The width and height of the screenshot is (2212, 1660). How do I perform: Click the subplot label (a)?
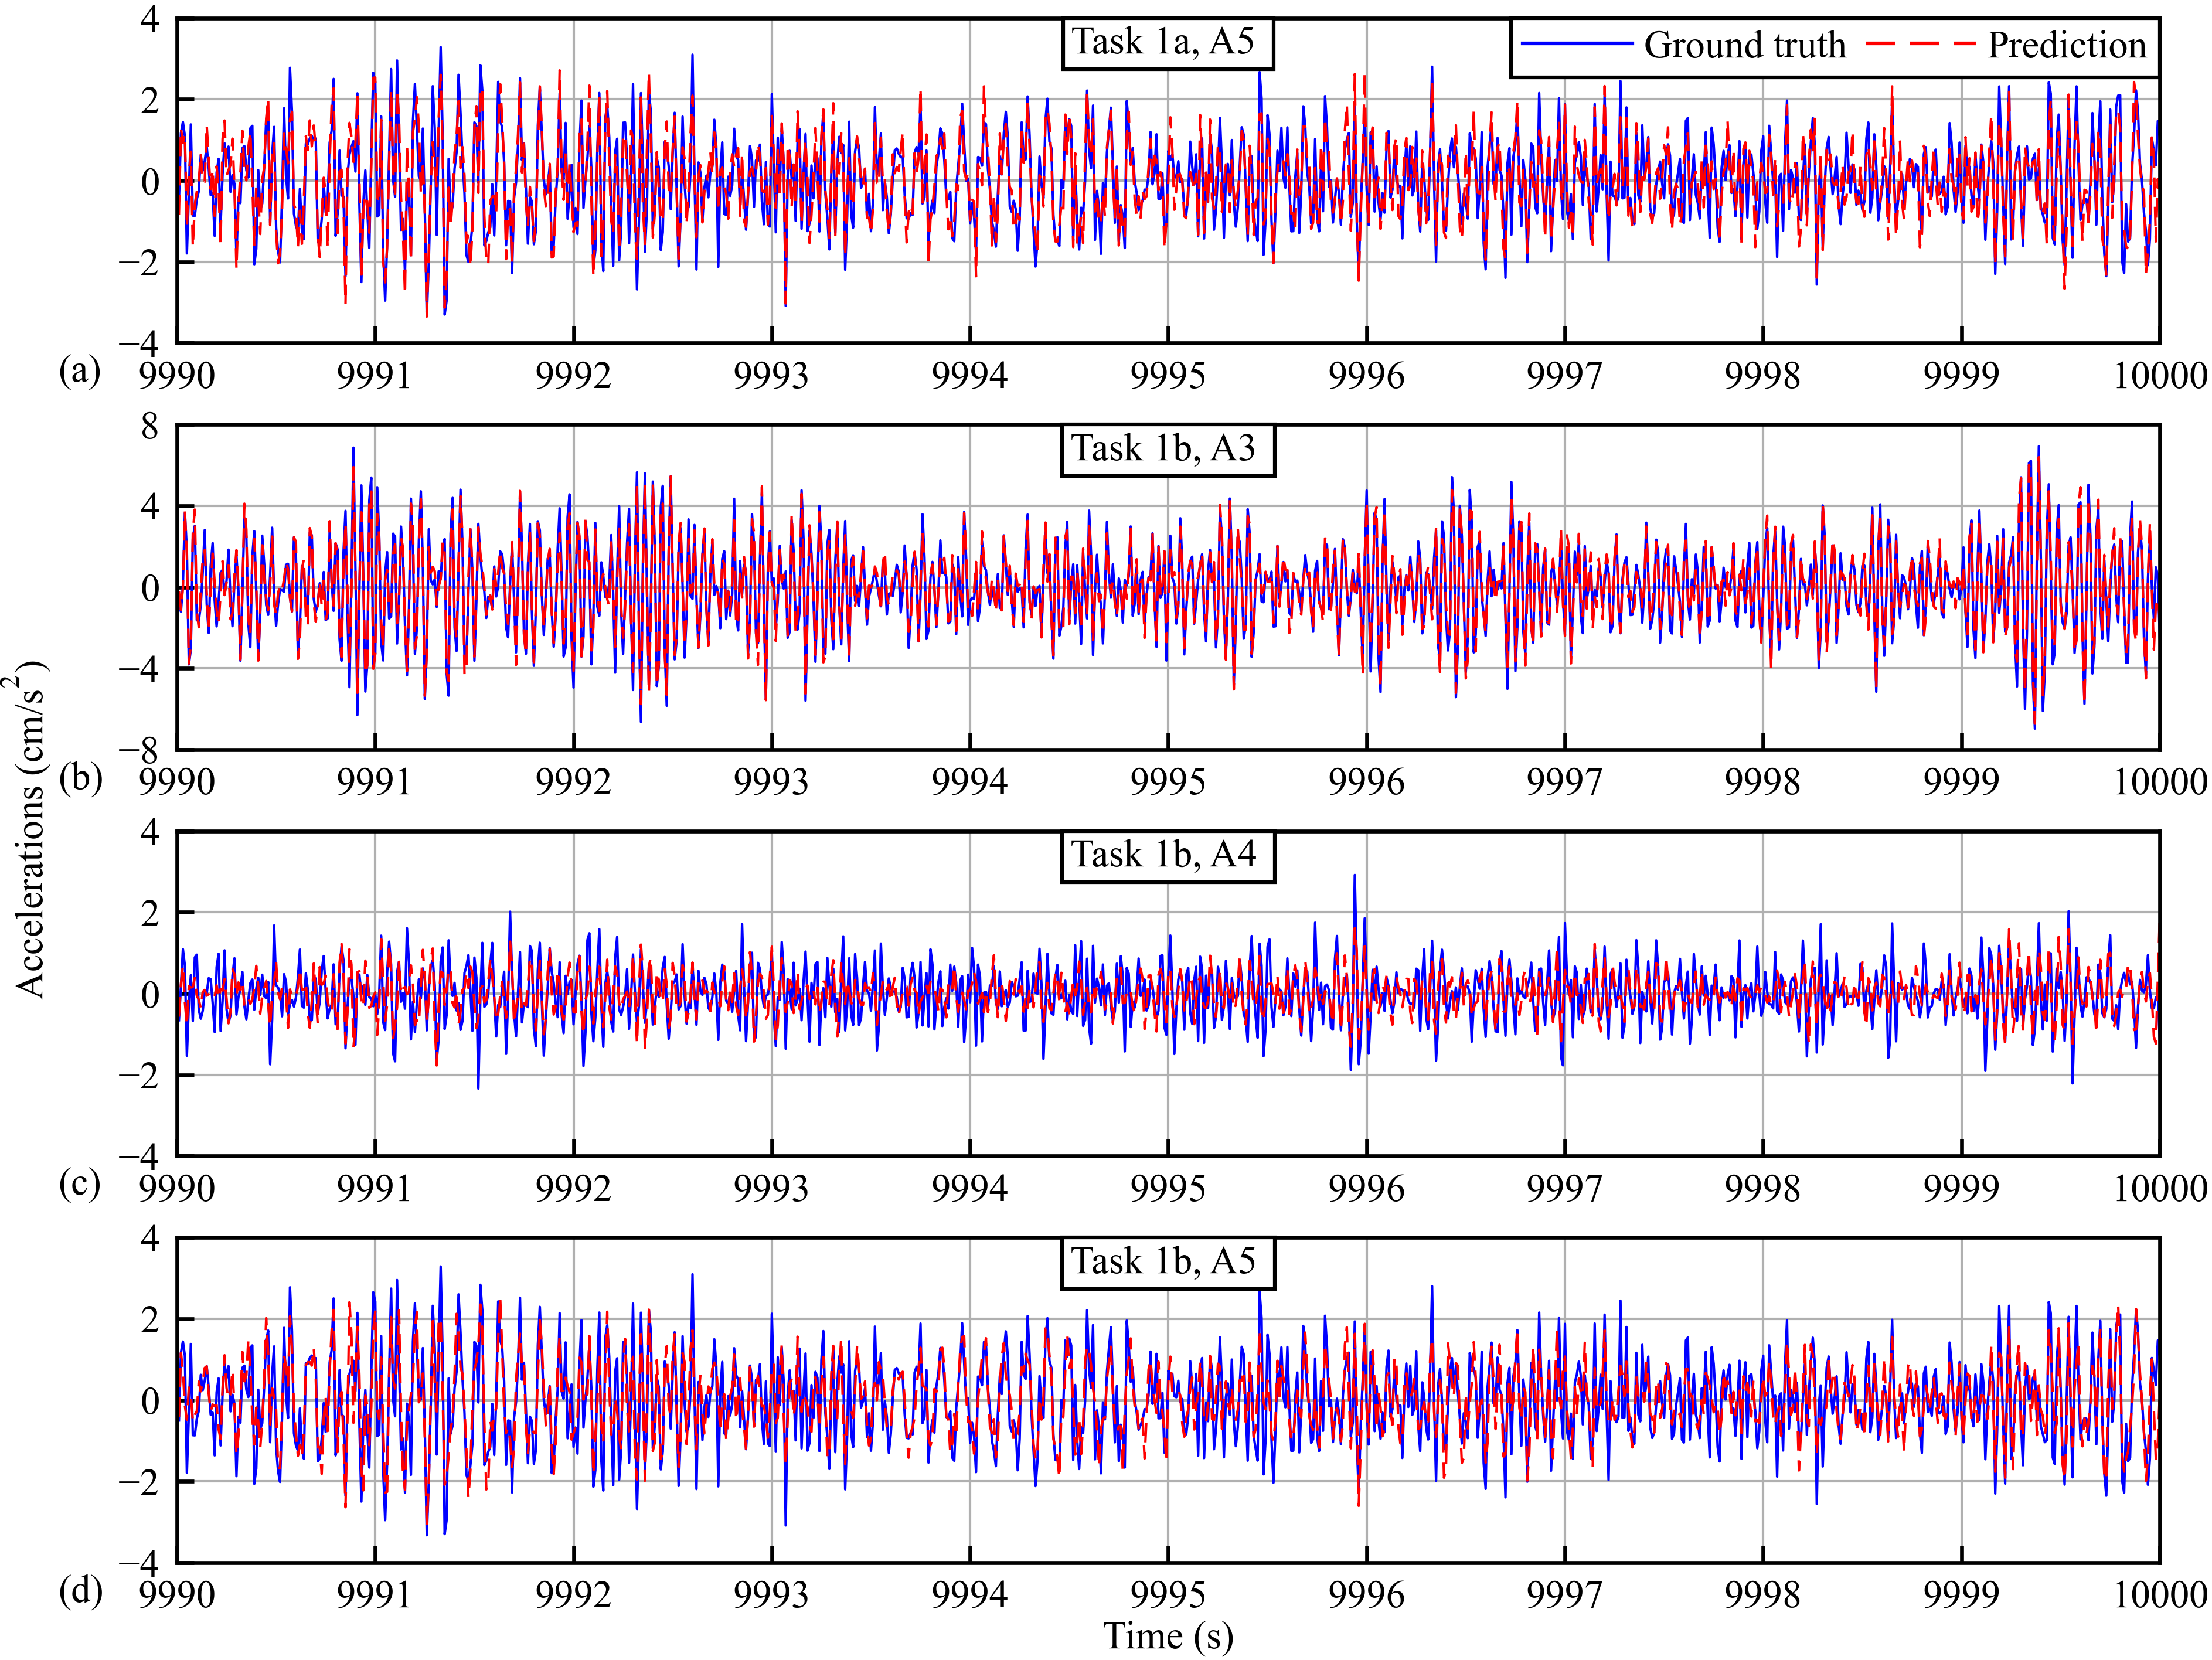coord(80,371)
